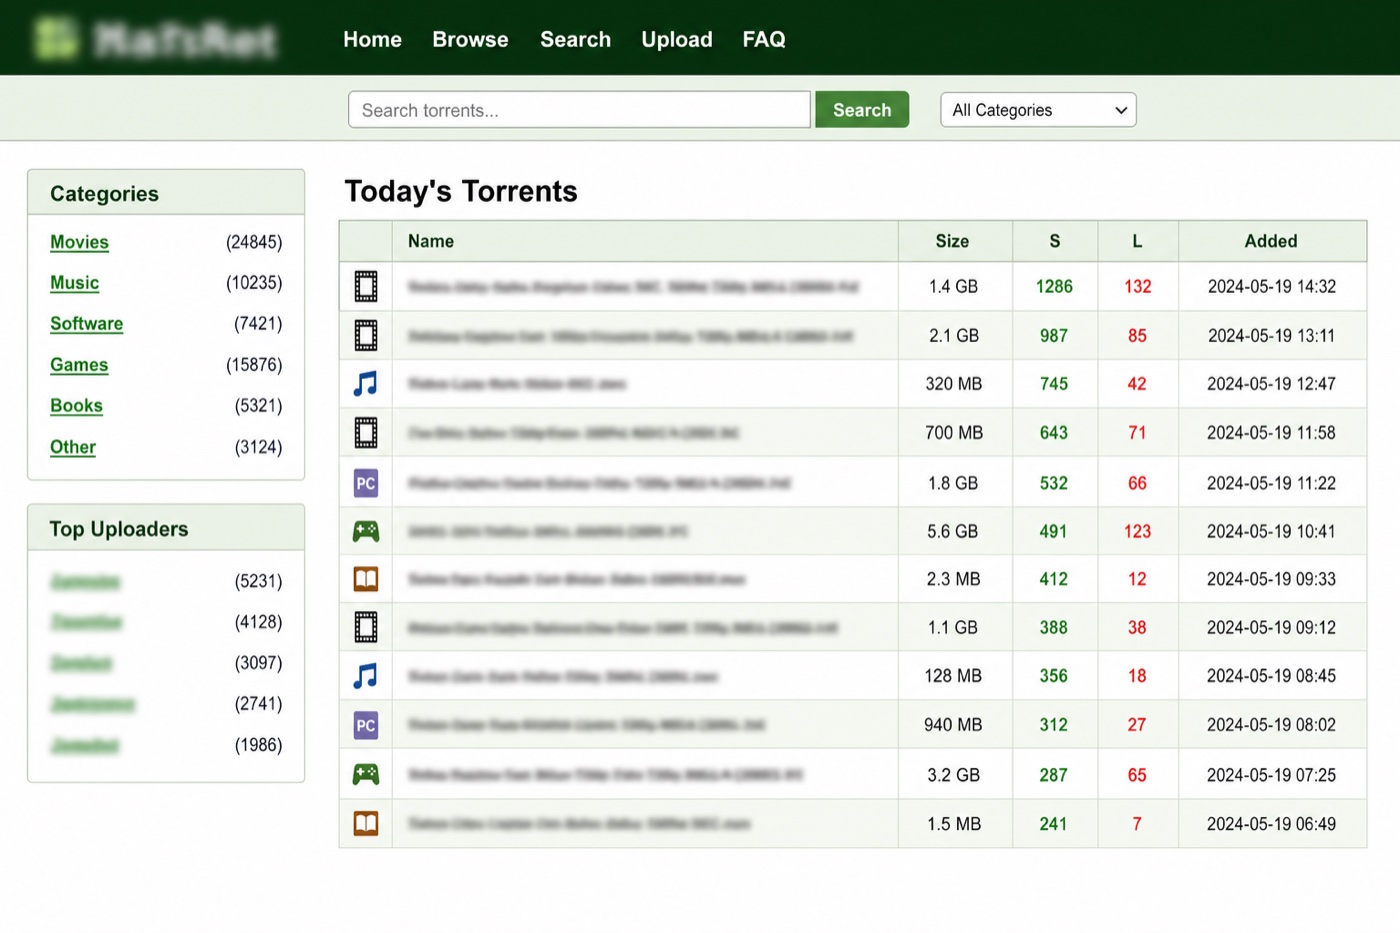Screen dimensions: 1400x933
Task: Open the uploader with 4128 uploads
Action: [86, 622]
